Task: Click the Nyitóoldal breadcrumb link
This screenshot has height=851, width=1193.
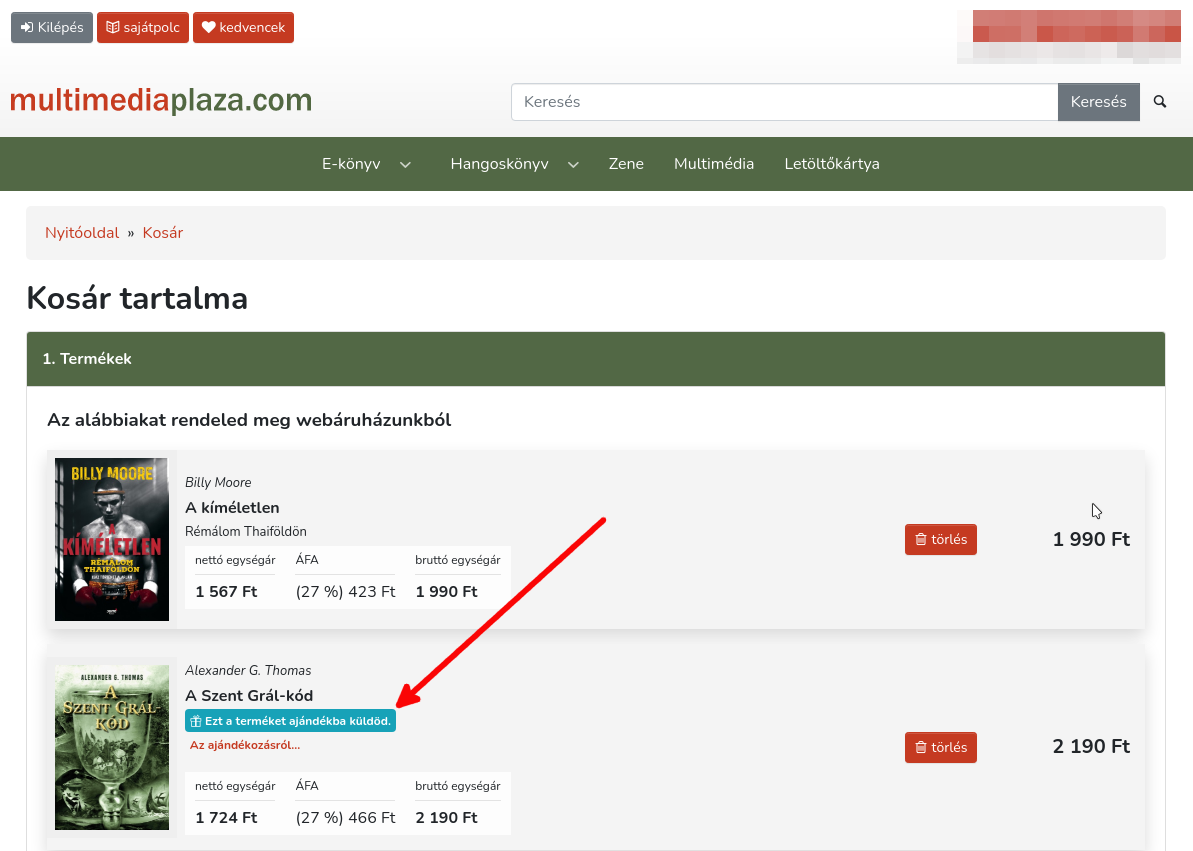Action: pyautogui.click(x=82, y=233)
